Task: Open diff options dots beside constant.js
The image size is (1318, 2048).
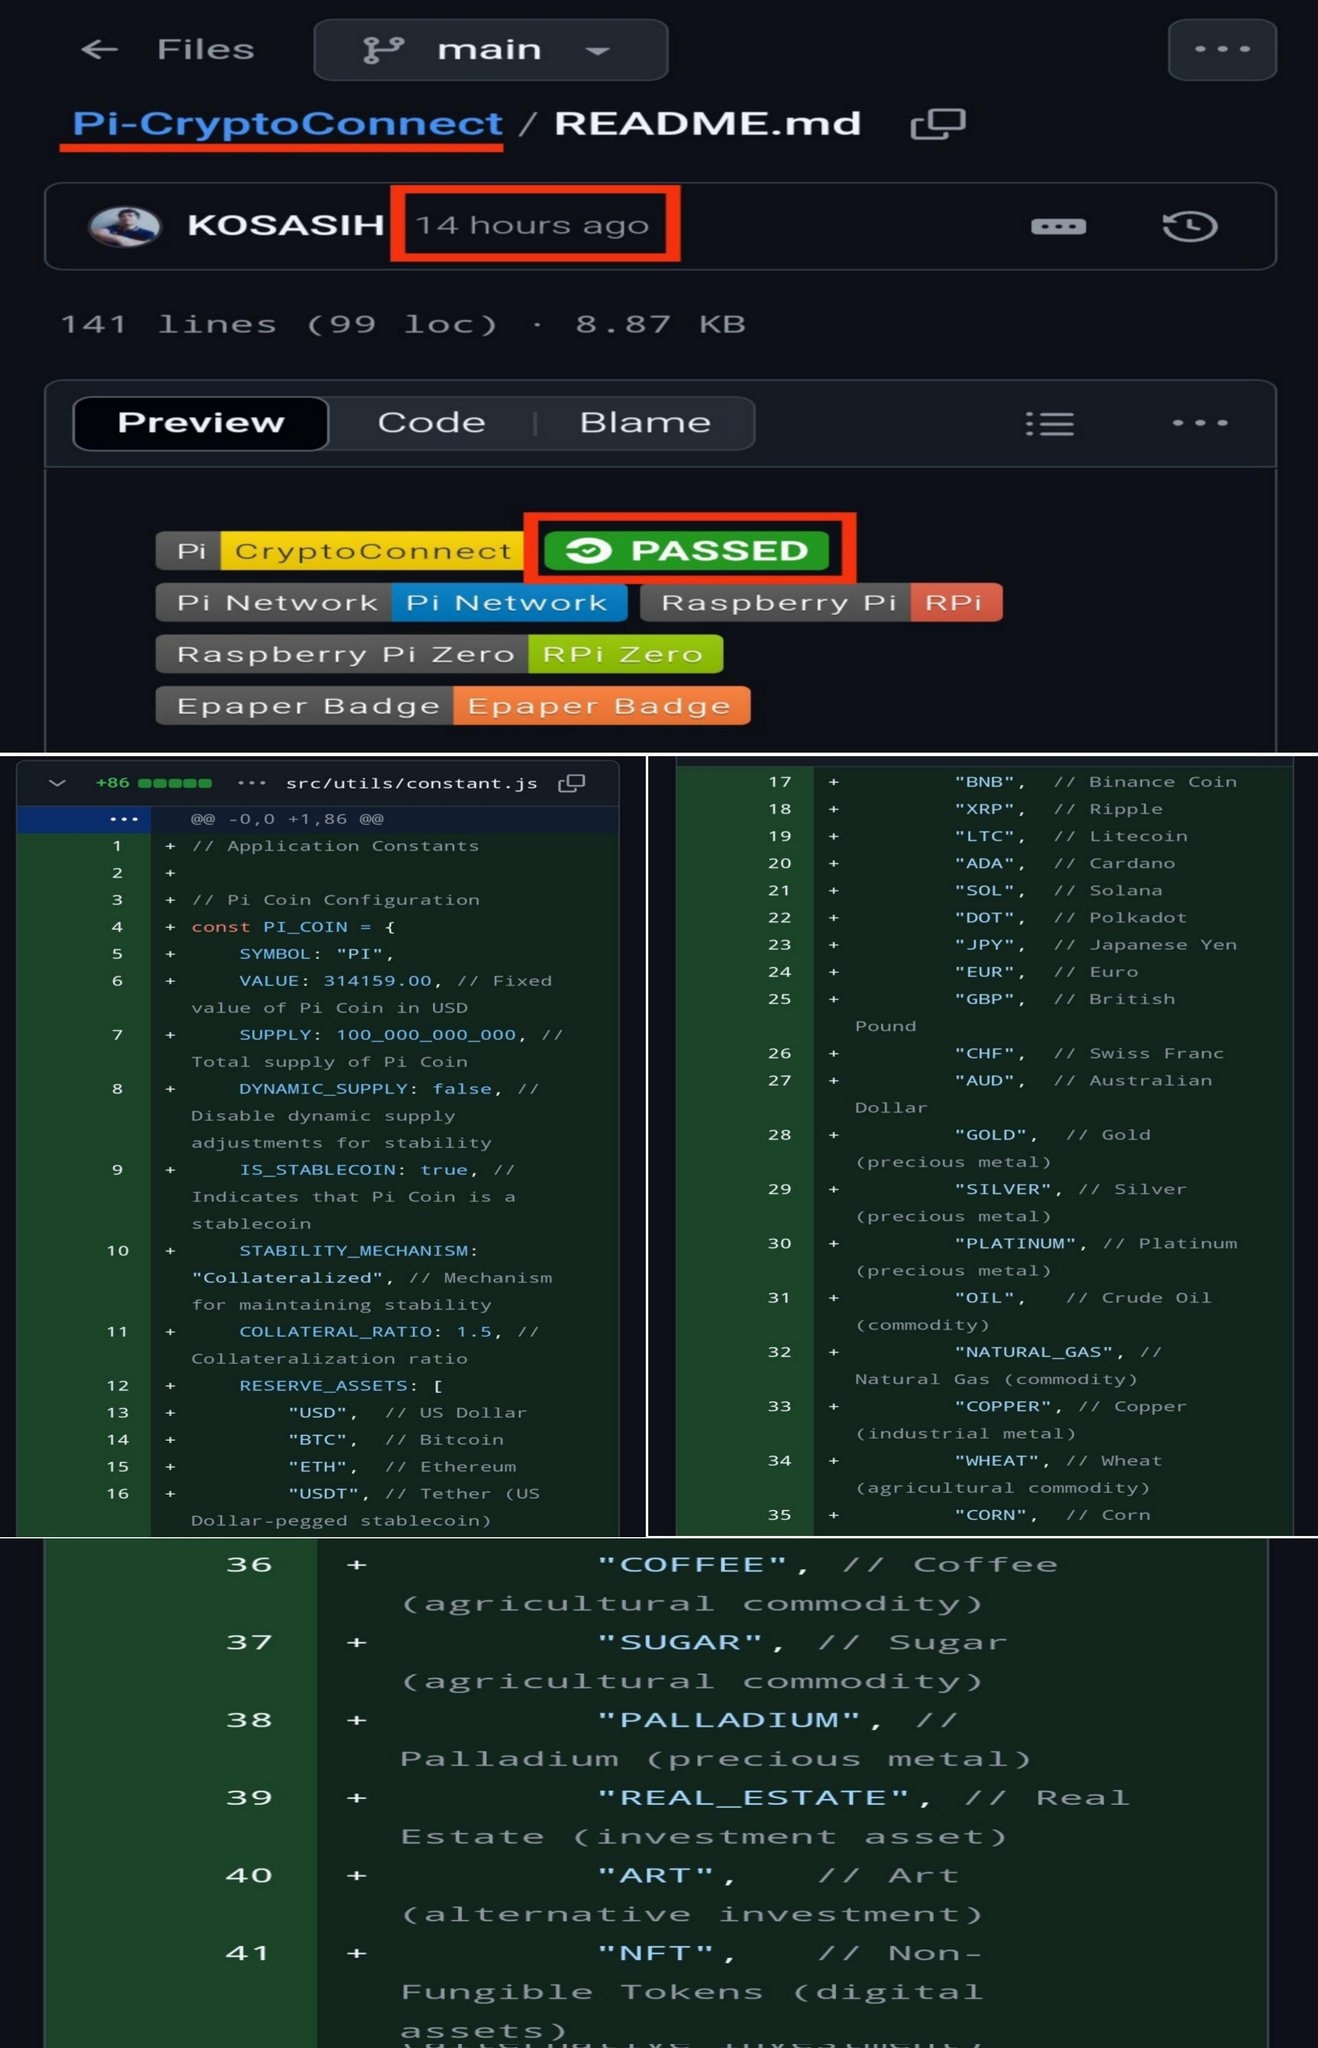Action: tap(251, 783)
